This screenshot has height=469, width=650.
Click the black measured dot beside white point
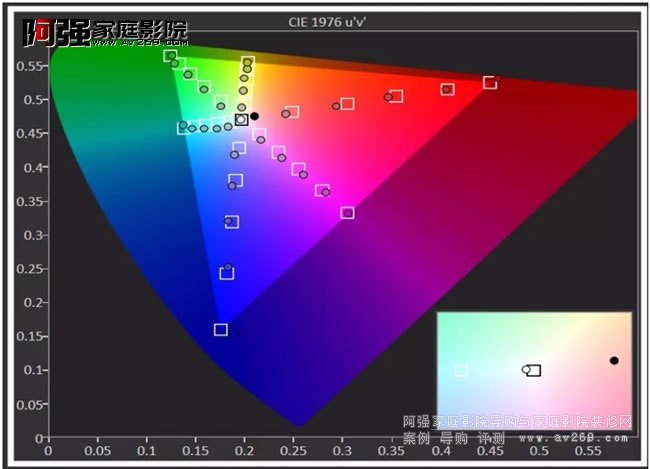pos(254,116)
